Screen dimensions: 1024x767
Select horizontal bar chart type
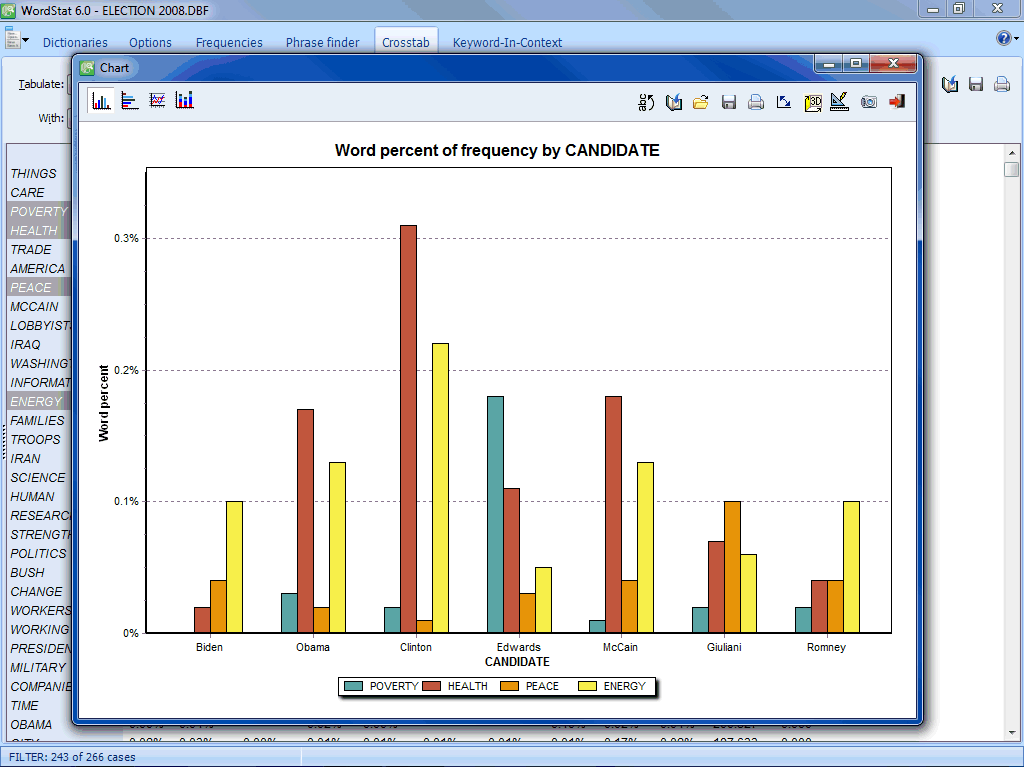pos(129,101)
